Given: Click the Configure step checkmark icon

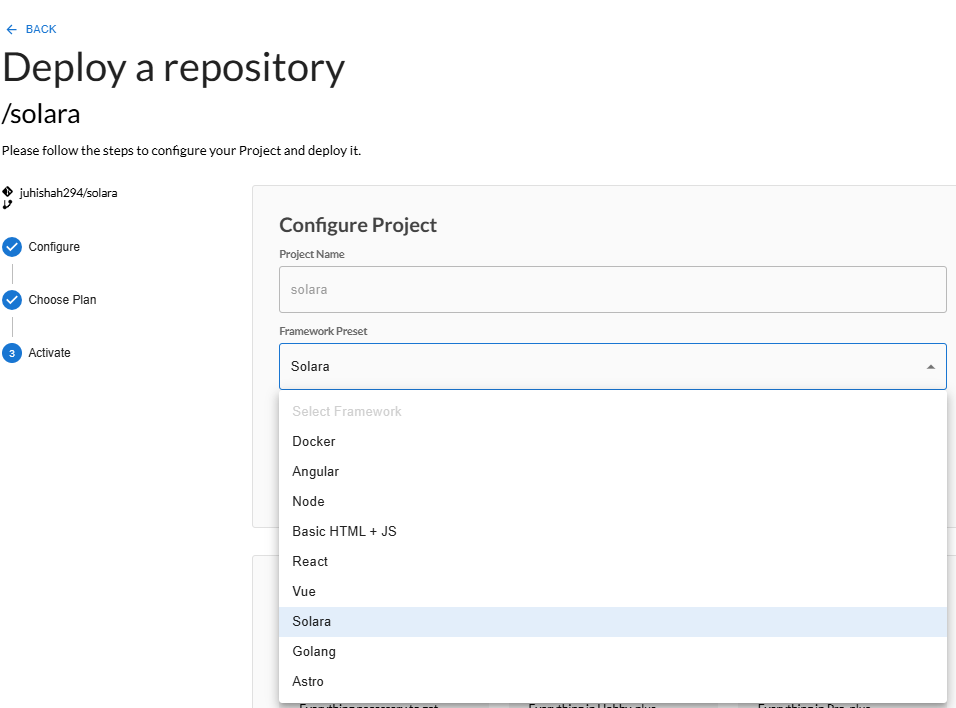Looking at the screenshot, I should tap(12, 247).
